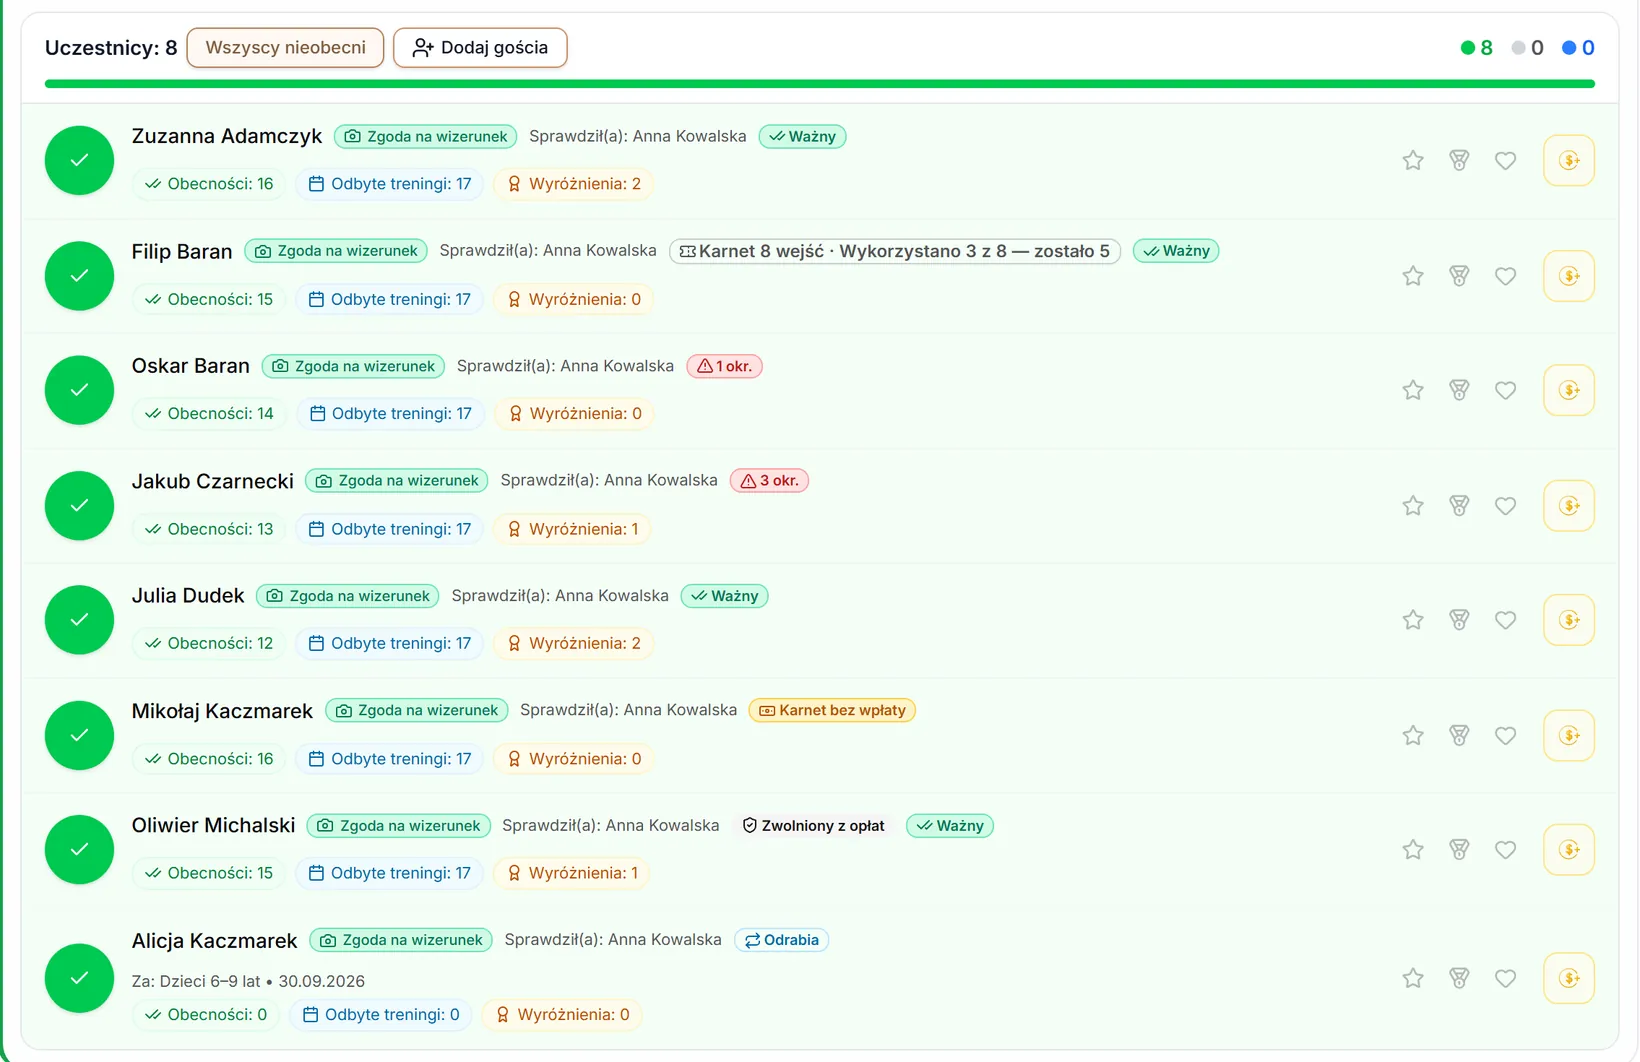Click blue counter showing 0

(x=1578, y=48)
